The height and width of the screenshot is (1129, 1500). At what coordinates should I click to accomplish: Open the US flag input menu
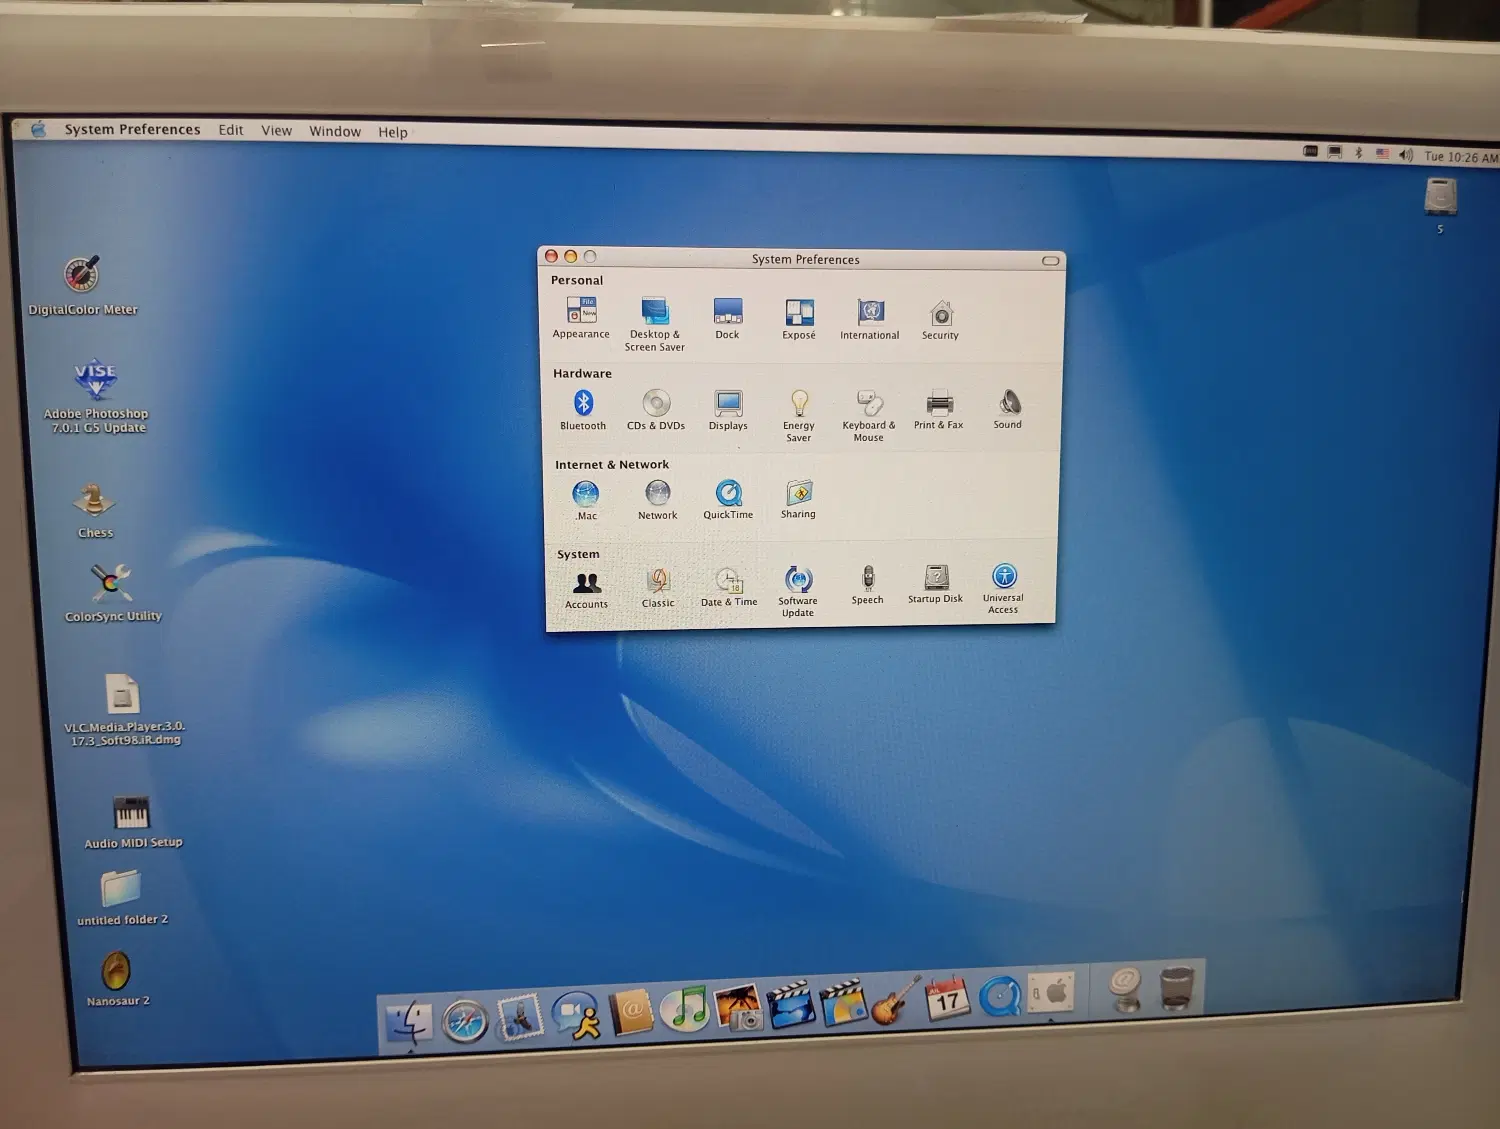click(x=1383, y=154)
